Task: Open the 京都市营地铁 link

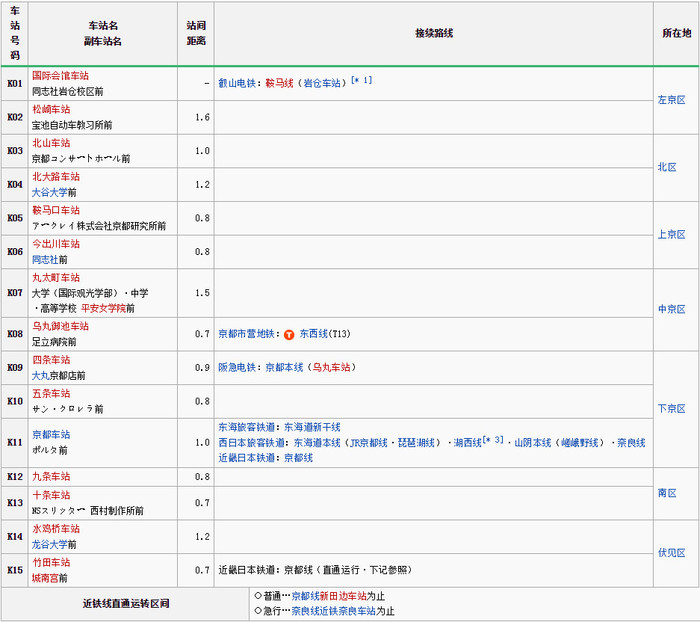Action: [x=246, y=334]
